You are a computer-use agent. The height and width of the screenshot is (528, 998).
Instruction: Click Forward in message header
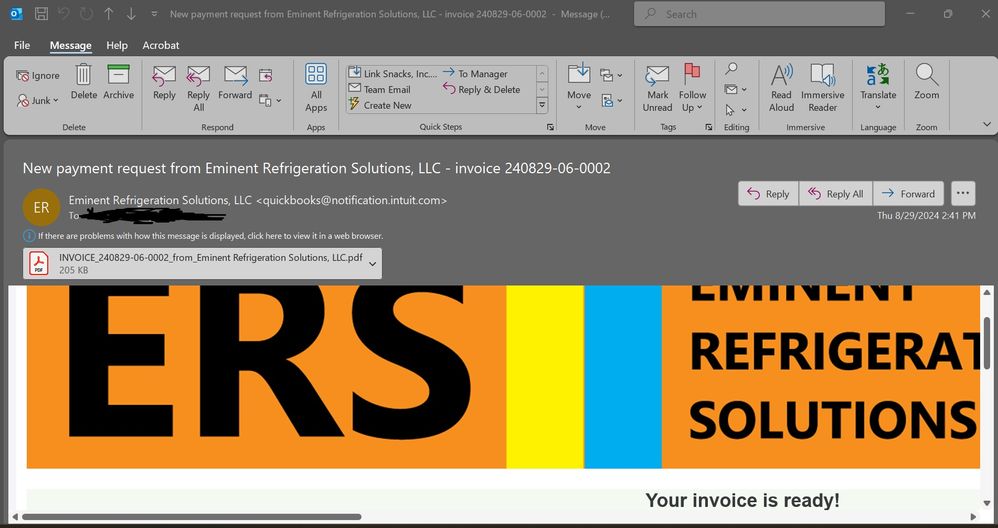pyautogui.click(x=908, y=193)
